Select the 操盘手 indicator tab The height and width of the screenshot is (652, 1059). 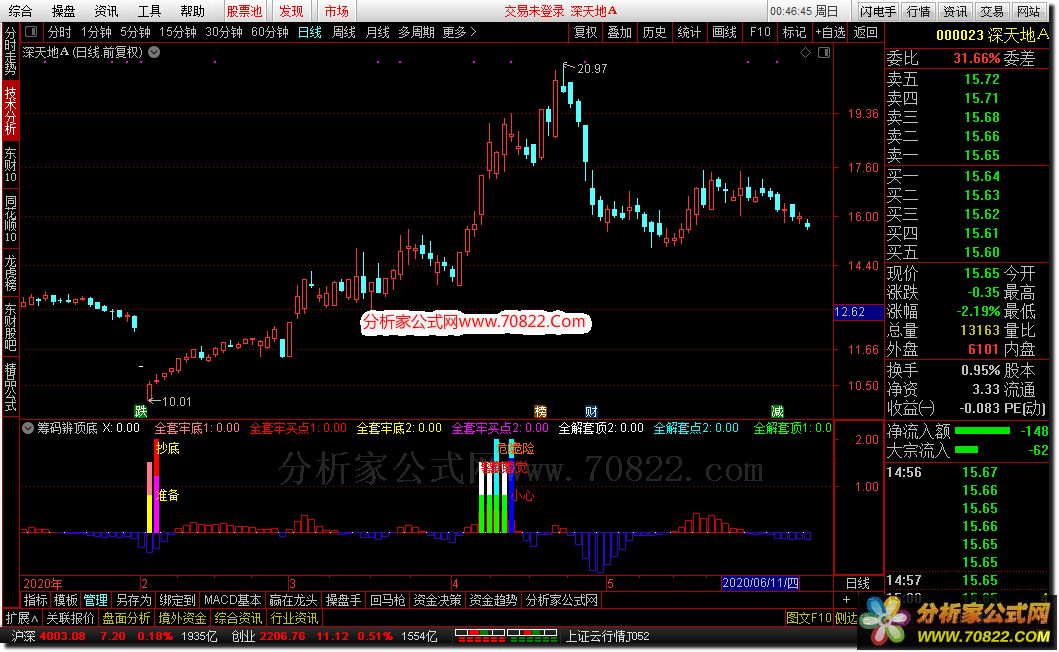pyautogui.click(x=343, y=600)
